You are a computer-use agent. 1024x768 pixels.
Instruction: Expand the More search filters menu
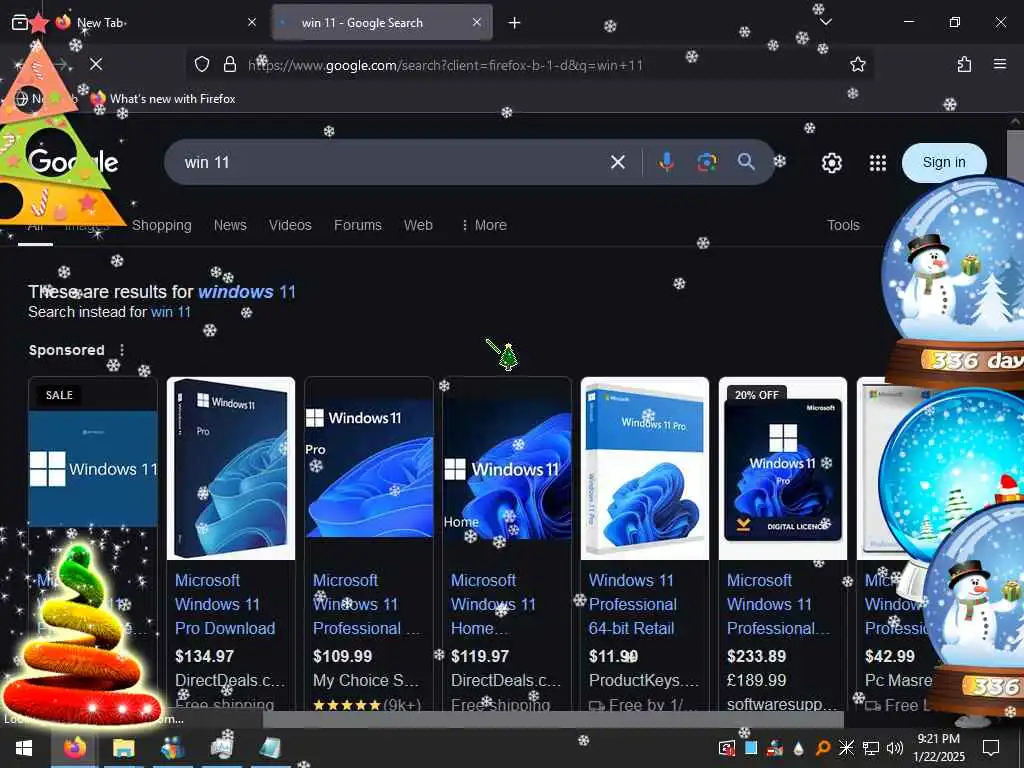484,225
